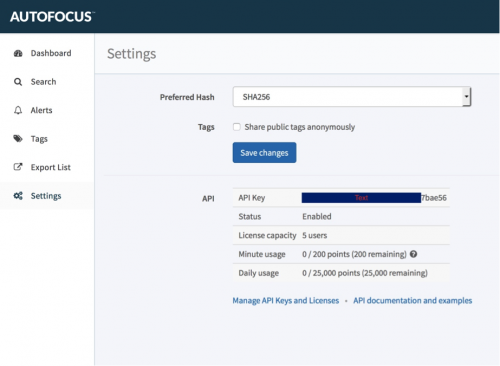This screenshot has height=366, width=500.
Task: Click the Minute usage row label
Action: [262, 254]
